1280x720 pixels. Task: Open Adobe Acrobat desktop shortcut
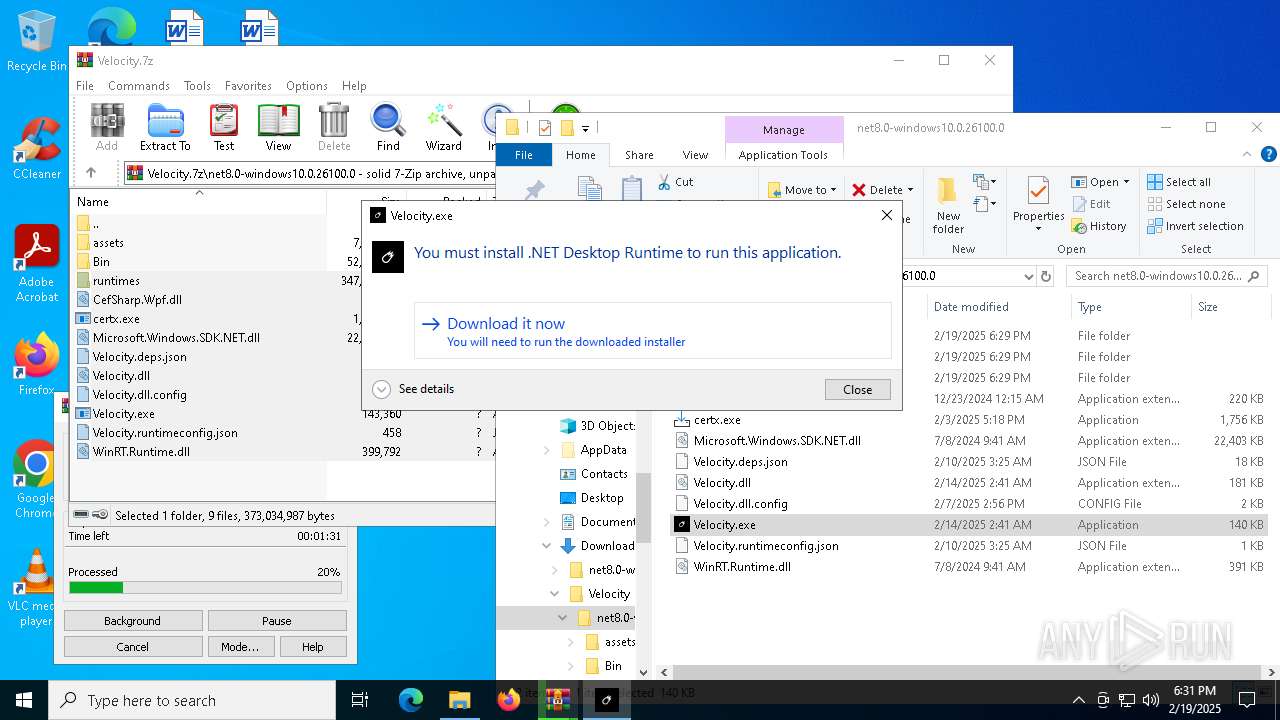pyautogui.click(x=37, y=264)
